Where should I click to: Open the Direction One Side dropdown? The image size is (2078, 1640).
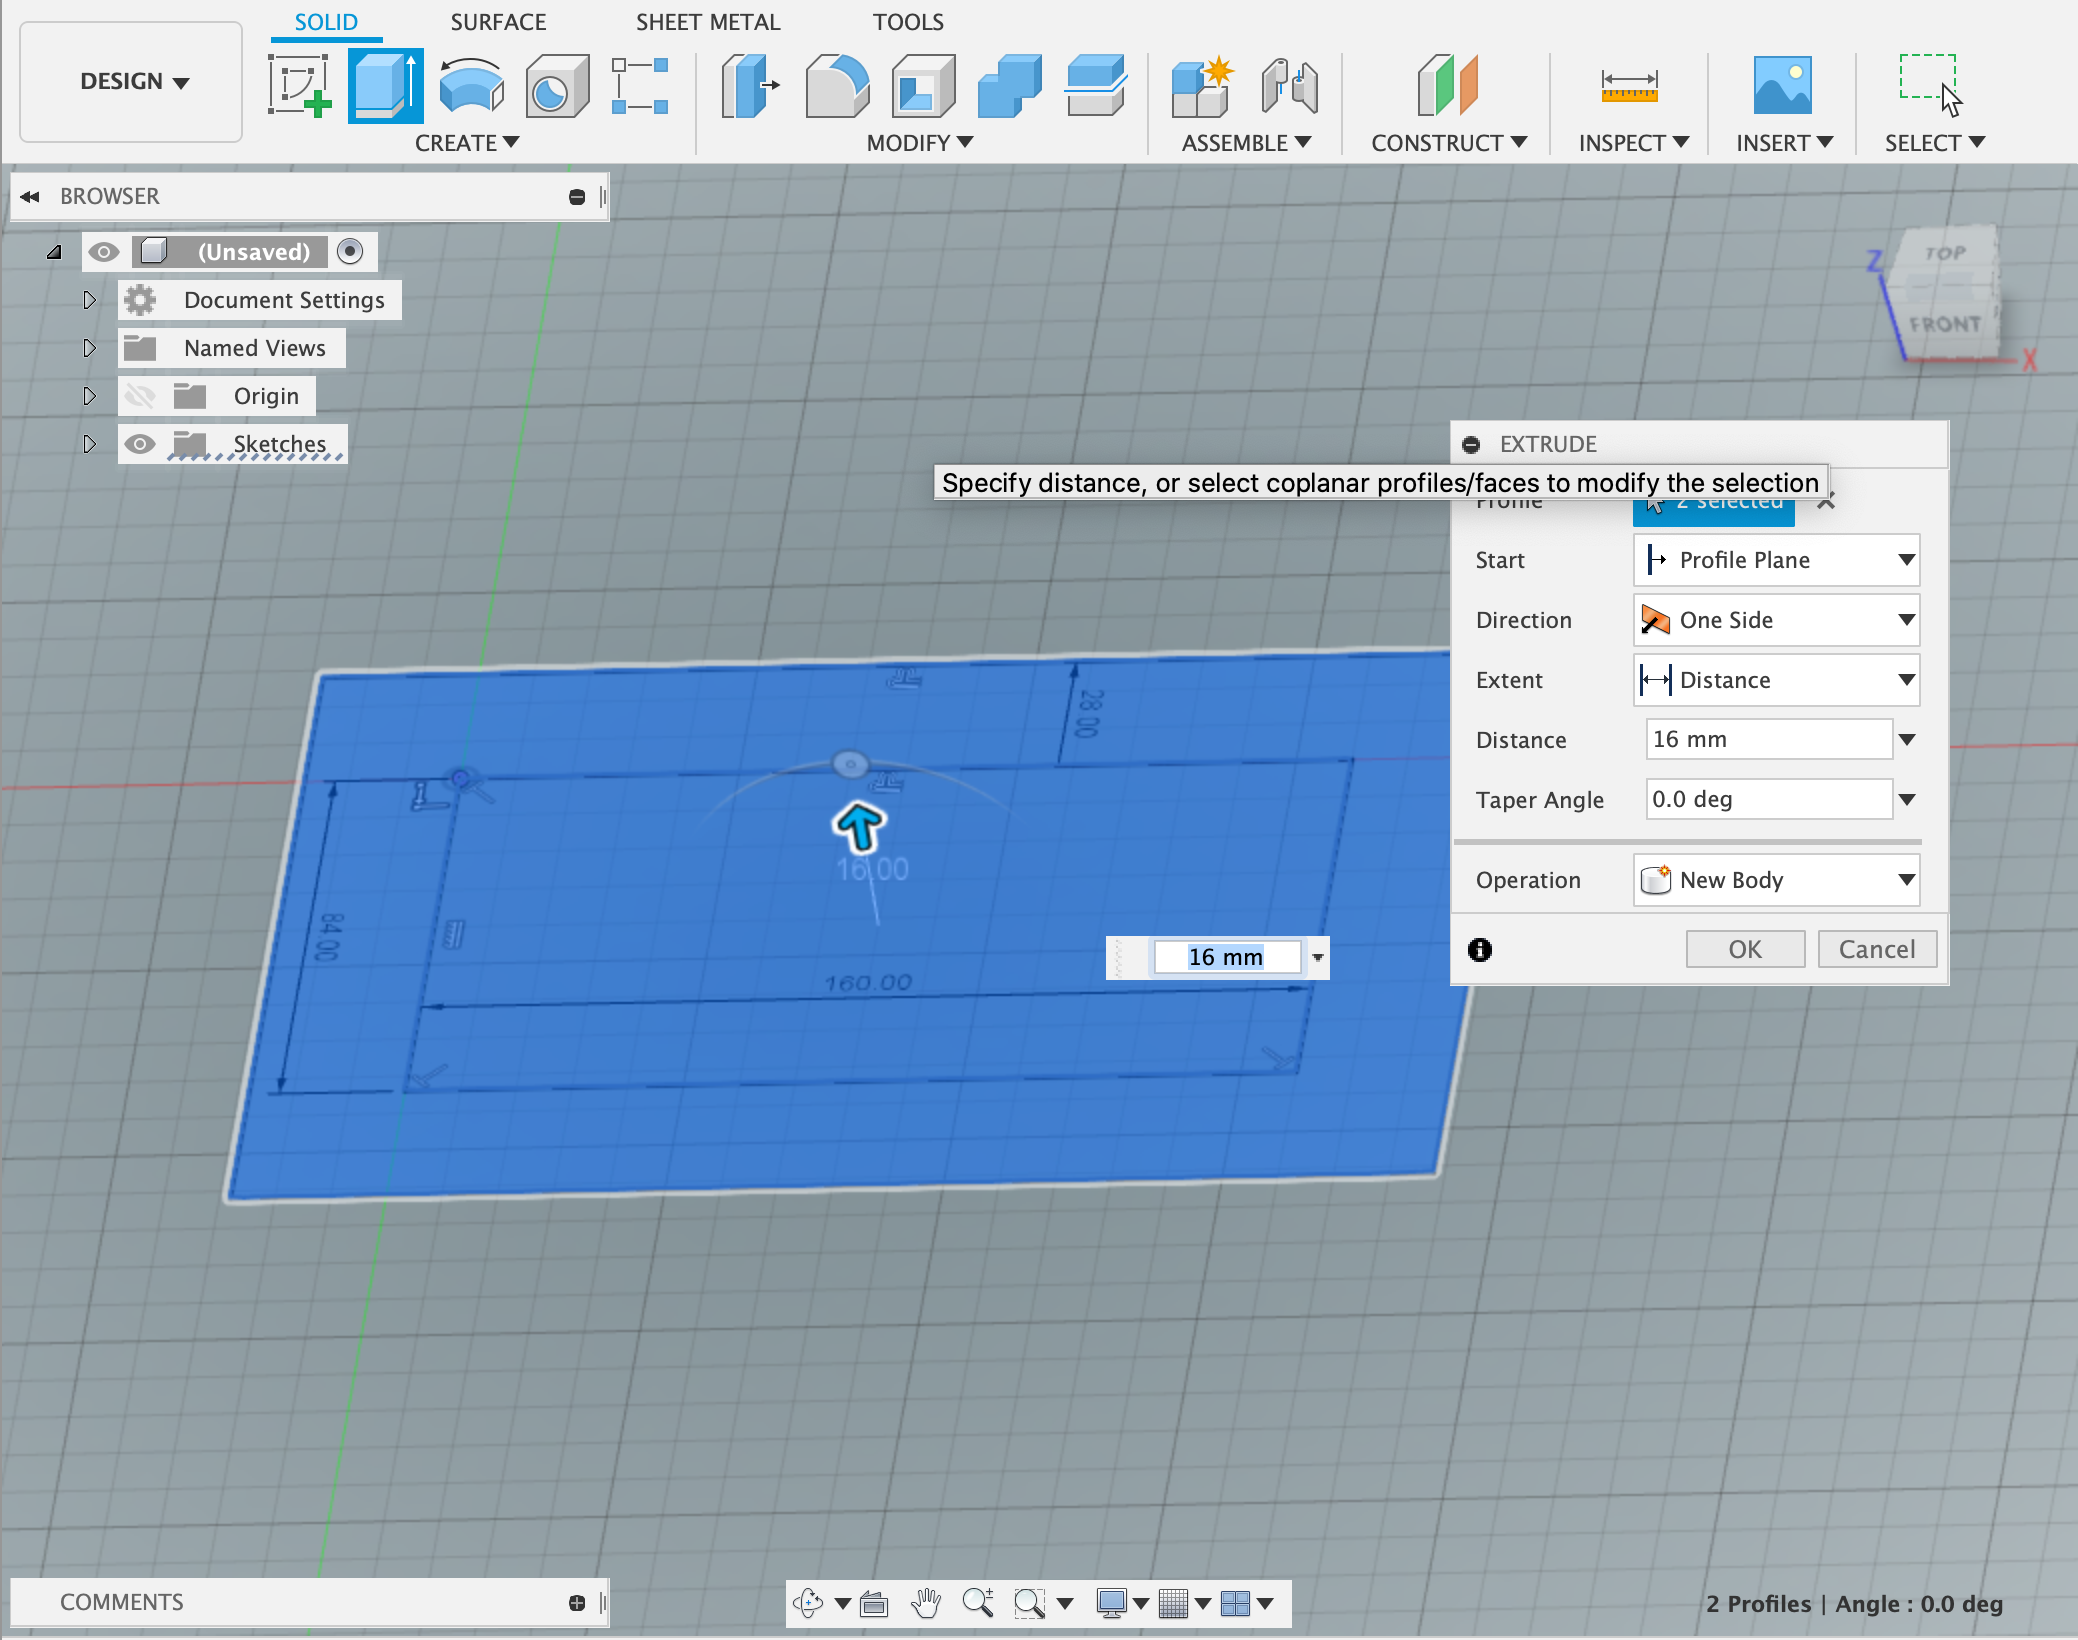[x=1776, y=620]
